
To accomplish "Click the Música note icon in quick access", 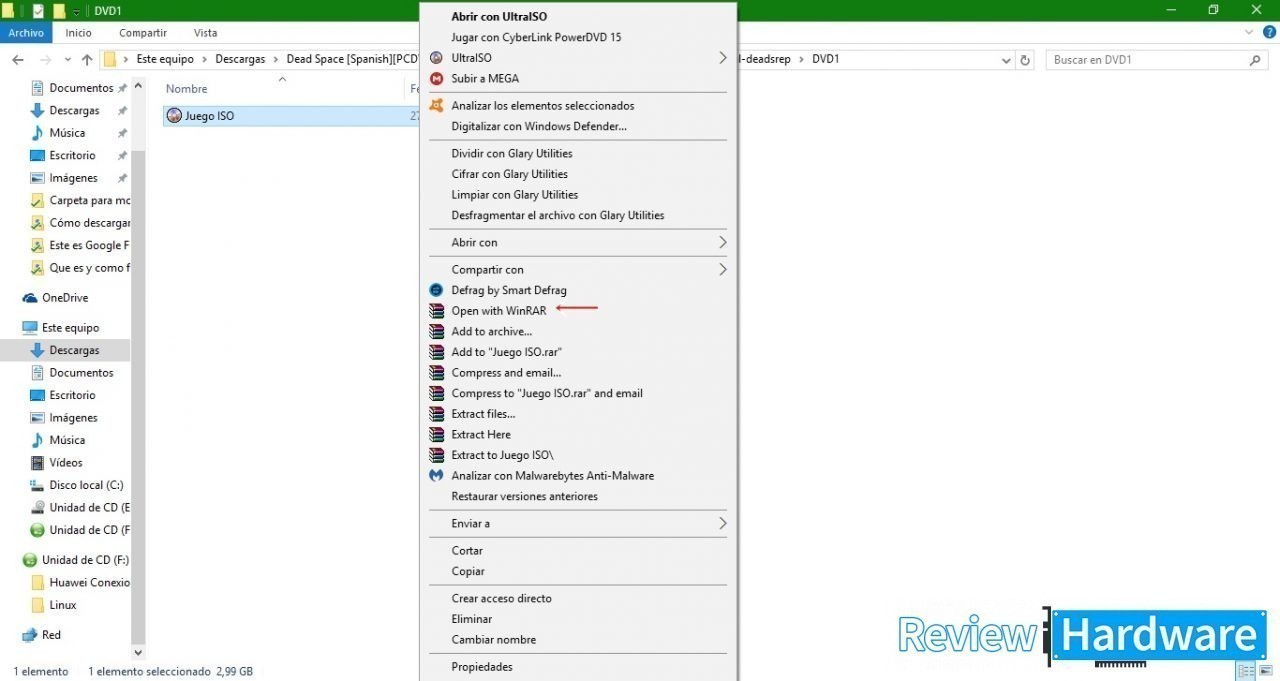I will click(x=37, y=133).
